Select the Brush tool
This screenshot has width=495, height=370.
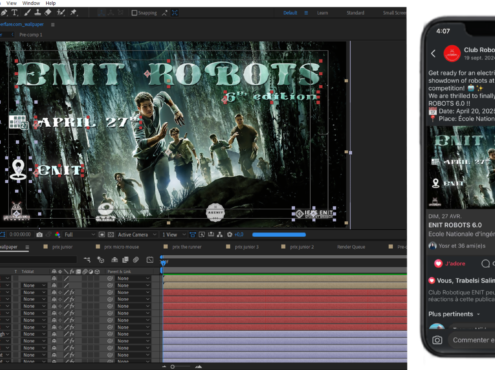(28, 13)
